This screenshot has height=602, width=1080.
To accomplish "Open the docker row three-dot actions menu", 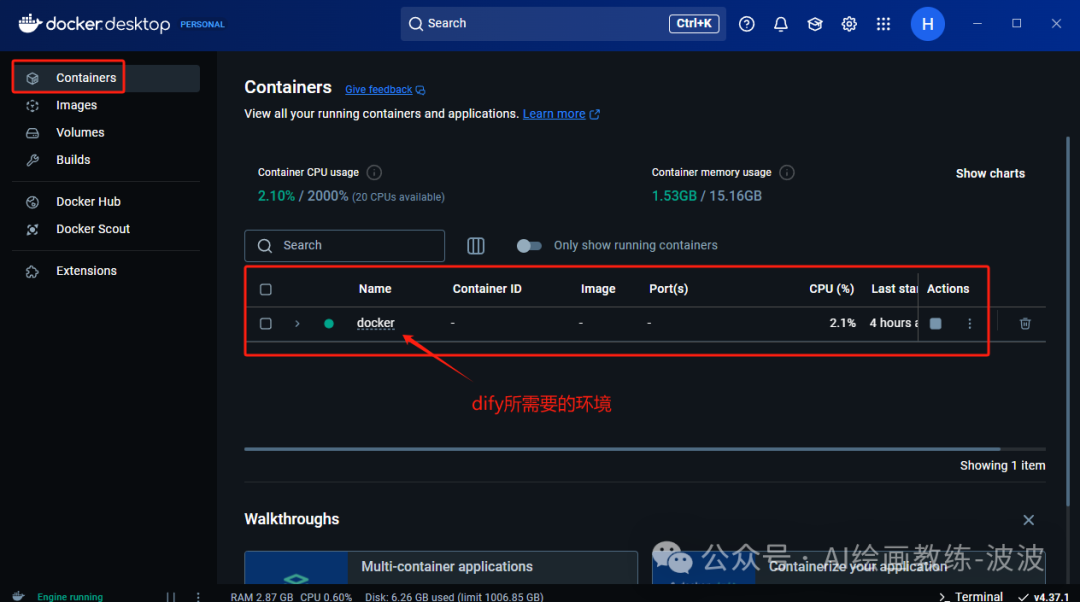I will pyautogui.click(x=970, y=324).
